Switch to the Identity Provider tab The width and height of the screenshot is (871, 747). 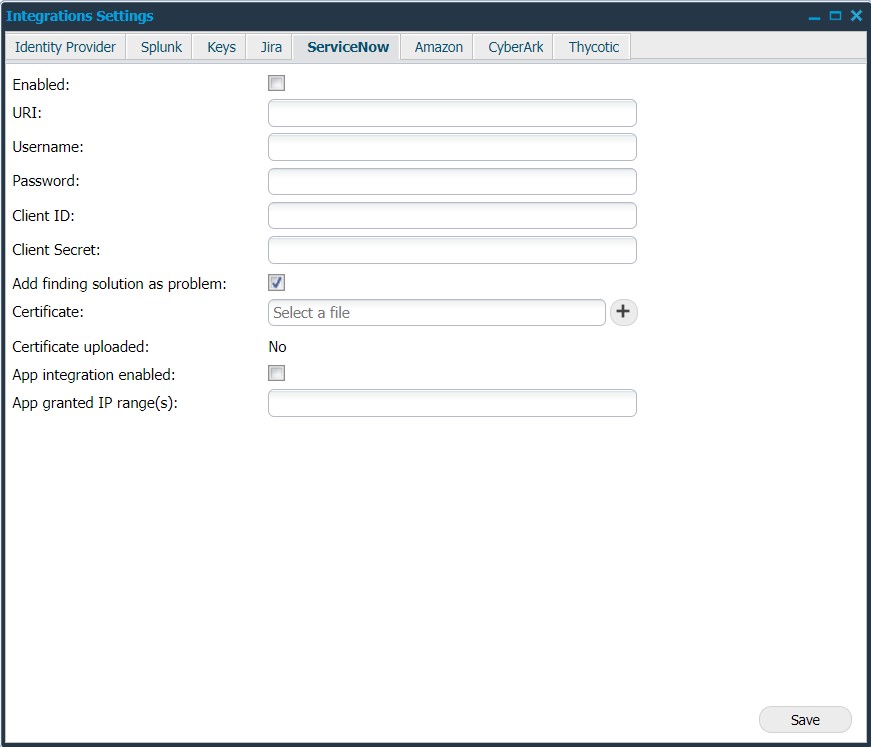coord(64,46)
